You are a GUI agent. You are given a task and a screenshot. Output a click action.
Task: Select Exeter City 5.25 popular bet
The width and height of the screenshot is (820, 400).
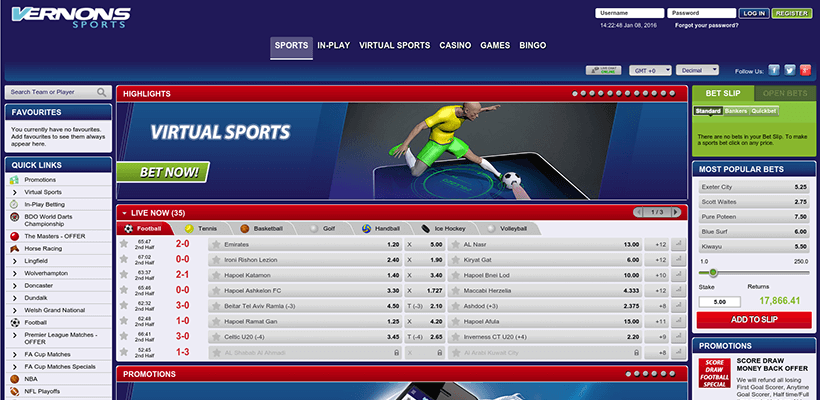tap(754, 187)
